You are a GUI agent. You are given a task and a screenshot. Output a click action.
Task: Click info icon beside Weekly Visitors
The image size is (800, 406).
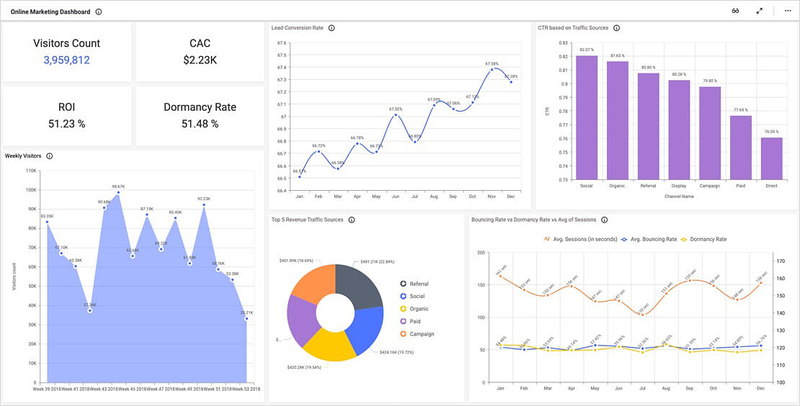[x=49, y=156]
